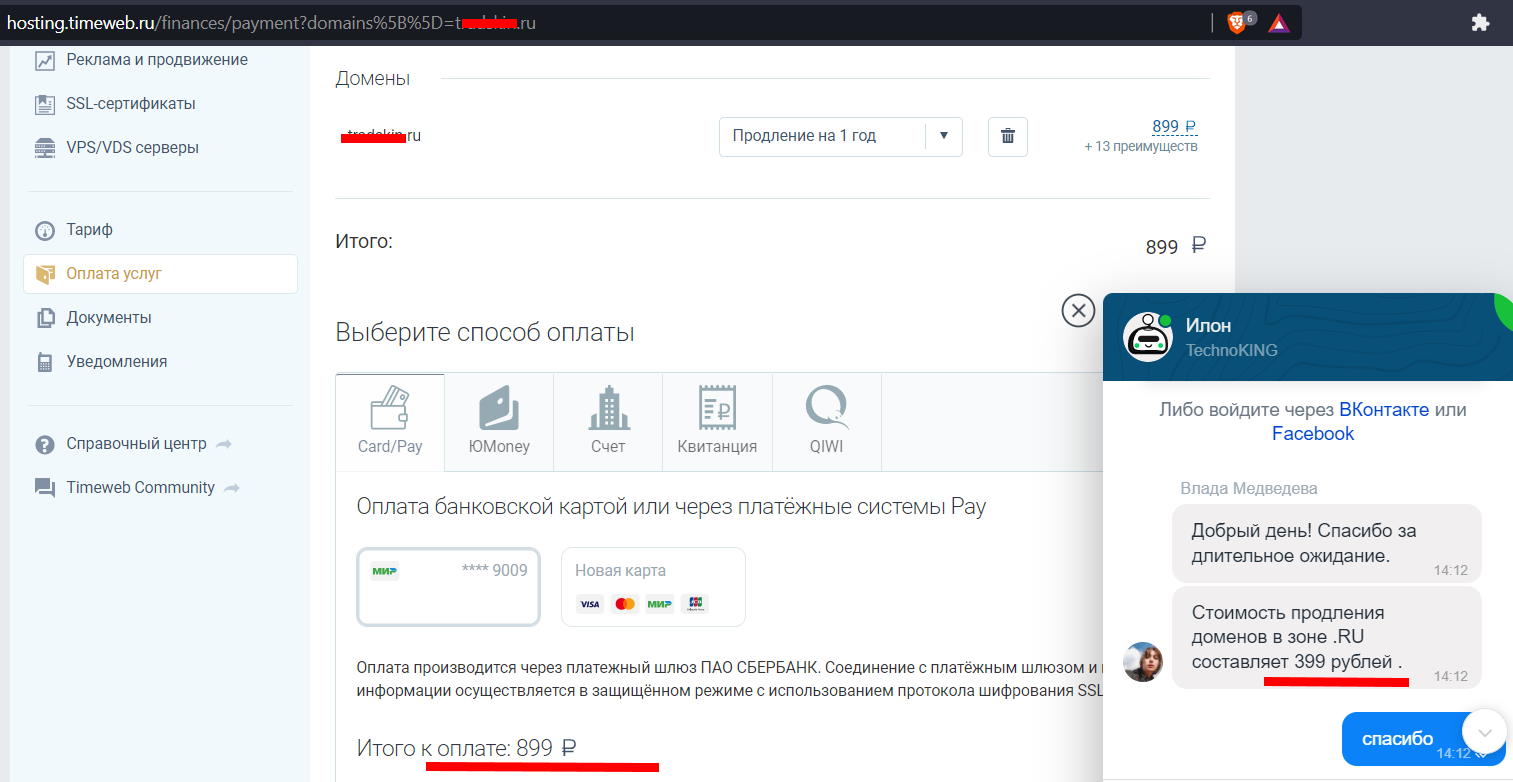Select the QIWI payment tab
Screen dimensions: 1513x782
coord(826,422)
